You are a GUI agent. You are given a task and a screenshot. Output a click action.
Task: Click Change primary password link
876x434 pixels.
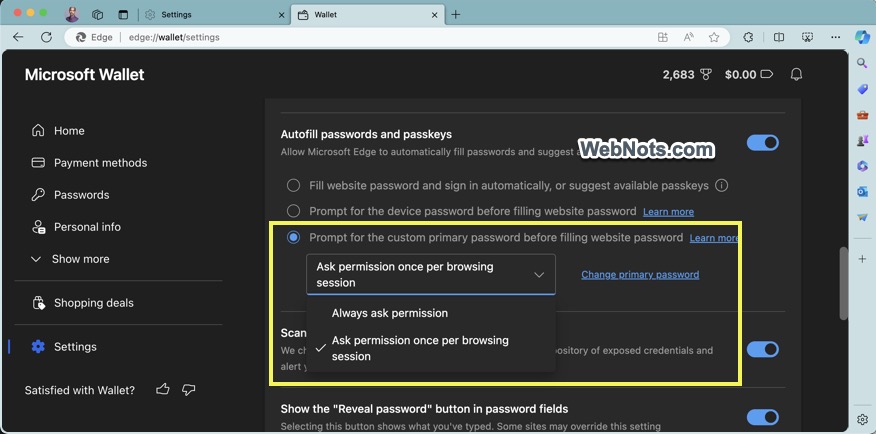tap(640, 274)
